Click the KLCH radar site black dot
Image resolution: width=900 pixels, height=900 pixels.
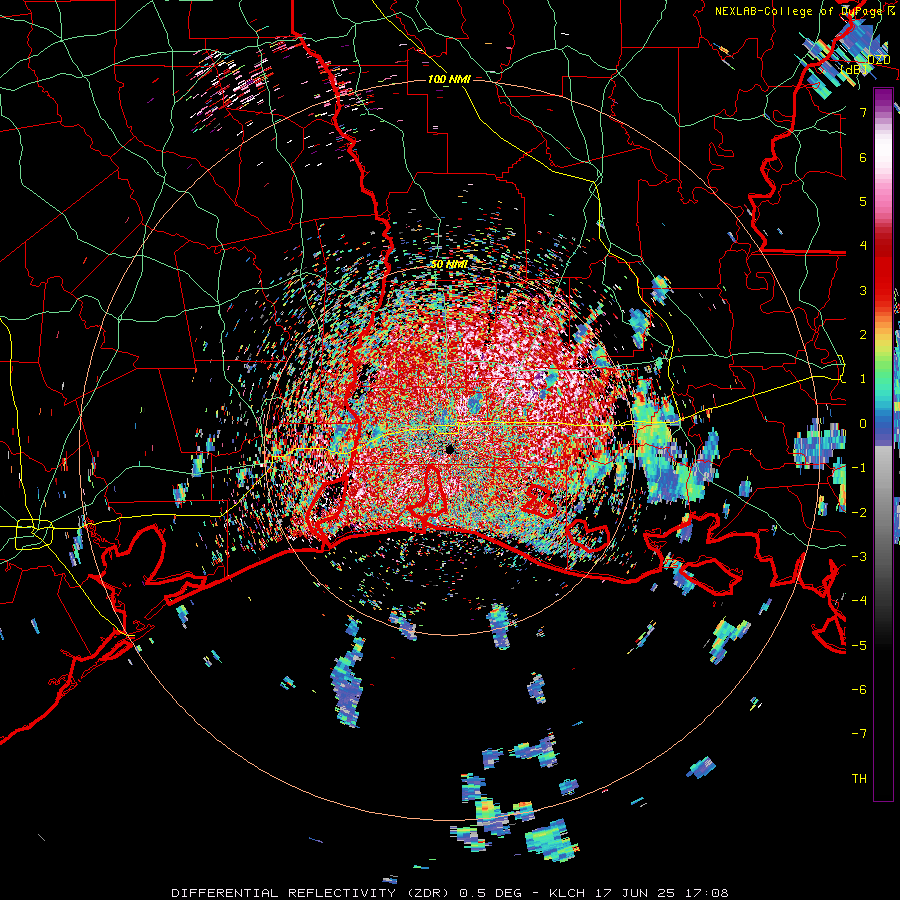pyautogui.click(x=449, y=449)
